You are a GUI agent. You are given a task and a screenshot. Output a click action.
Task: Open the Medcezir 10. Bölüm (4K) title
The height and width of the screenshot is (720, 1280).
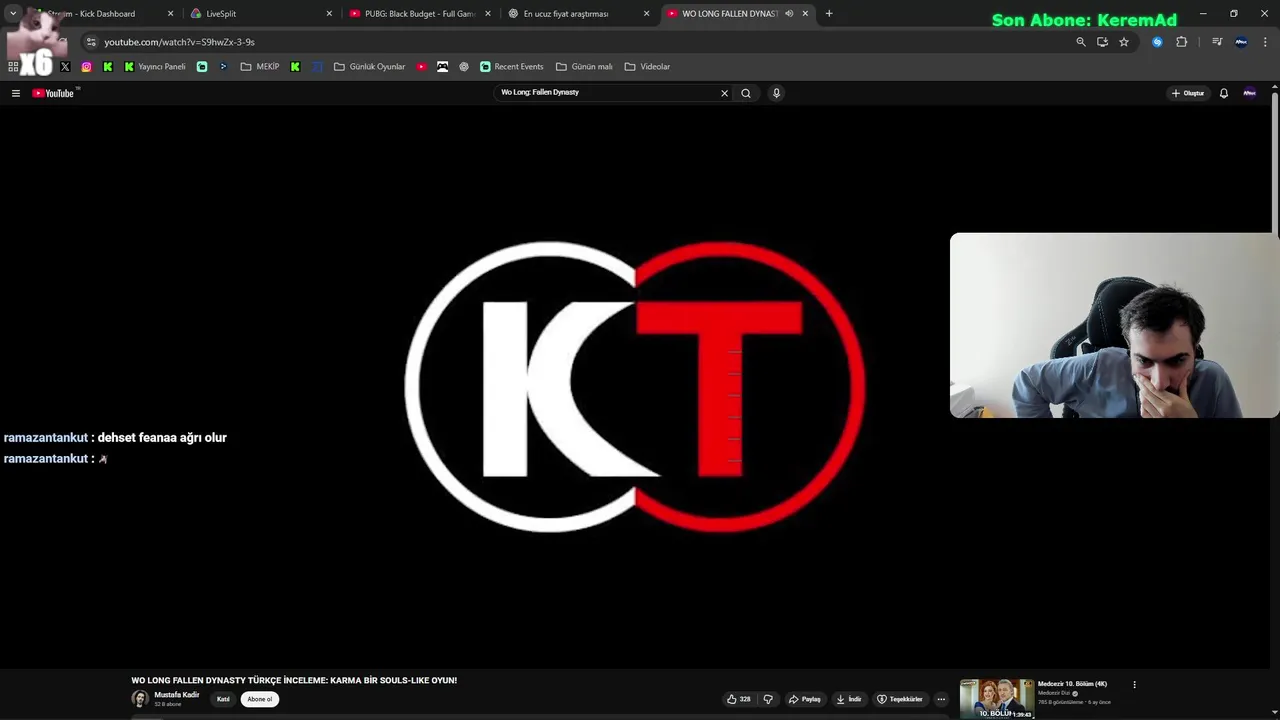[1072, 684]
